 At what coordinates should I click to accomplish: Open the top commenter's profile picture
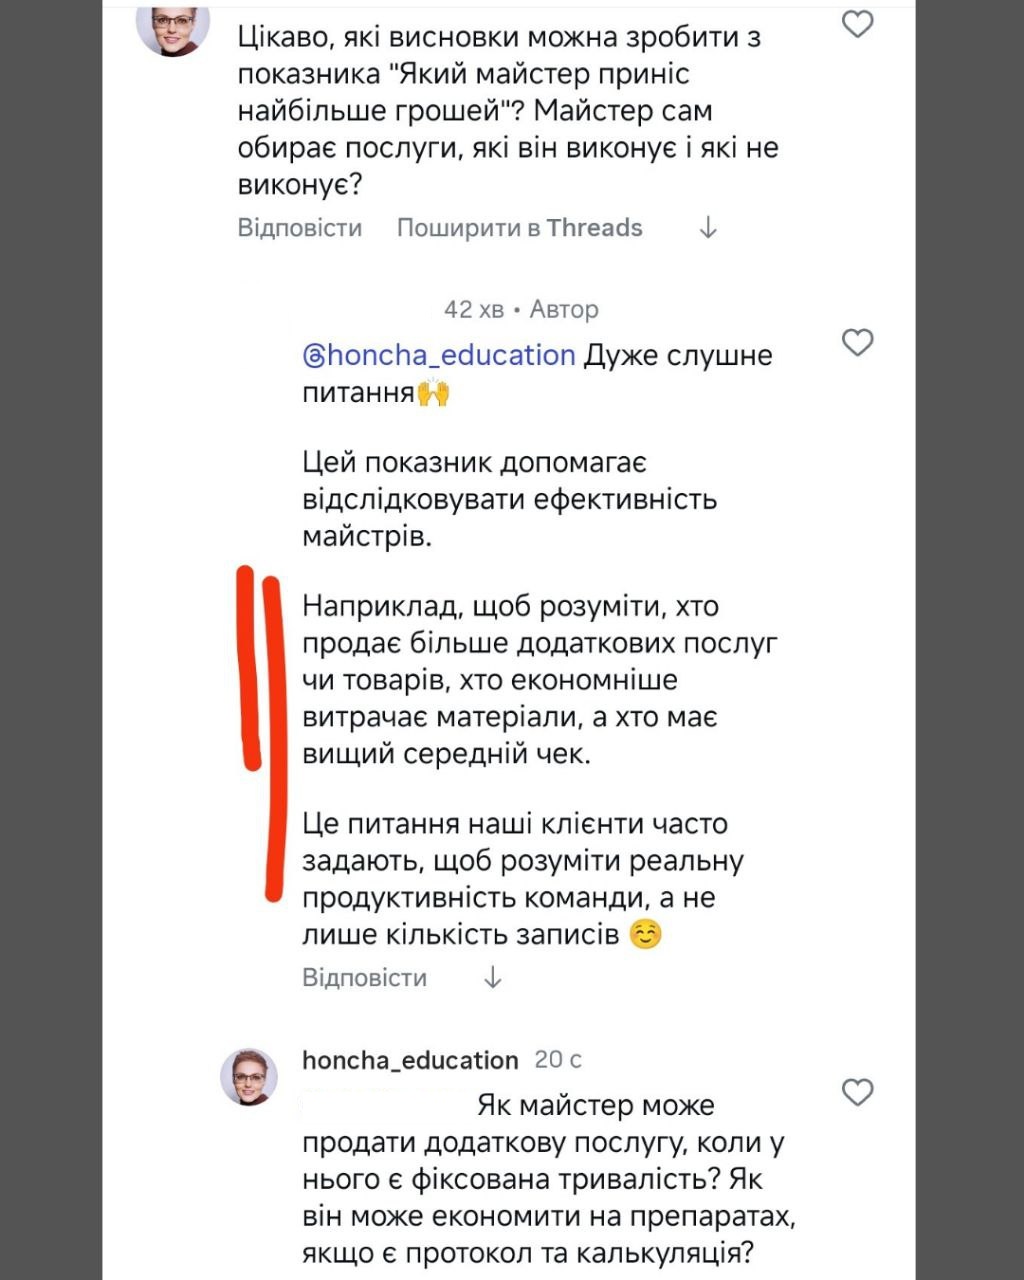172,28
